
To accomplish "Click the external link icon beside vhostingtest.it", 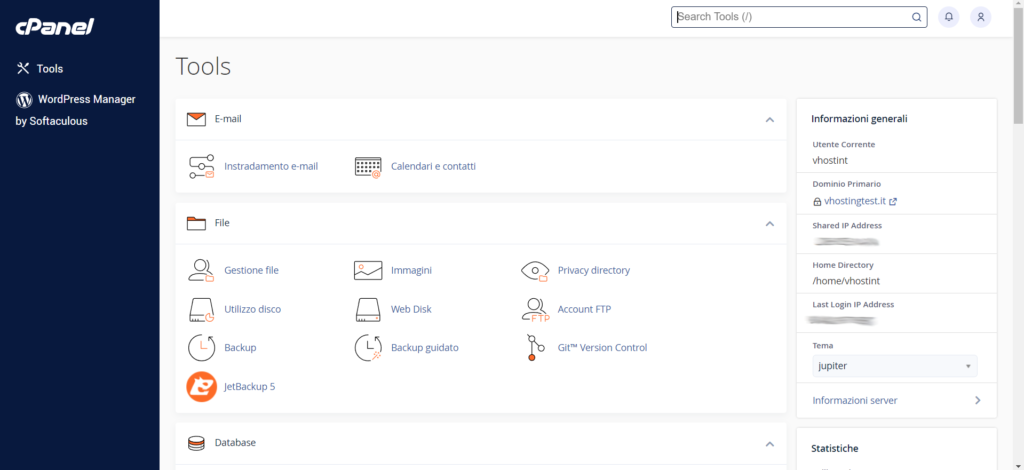I will (893, 202).
